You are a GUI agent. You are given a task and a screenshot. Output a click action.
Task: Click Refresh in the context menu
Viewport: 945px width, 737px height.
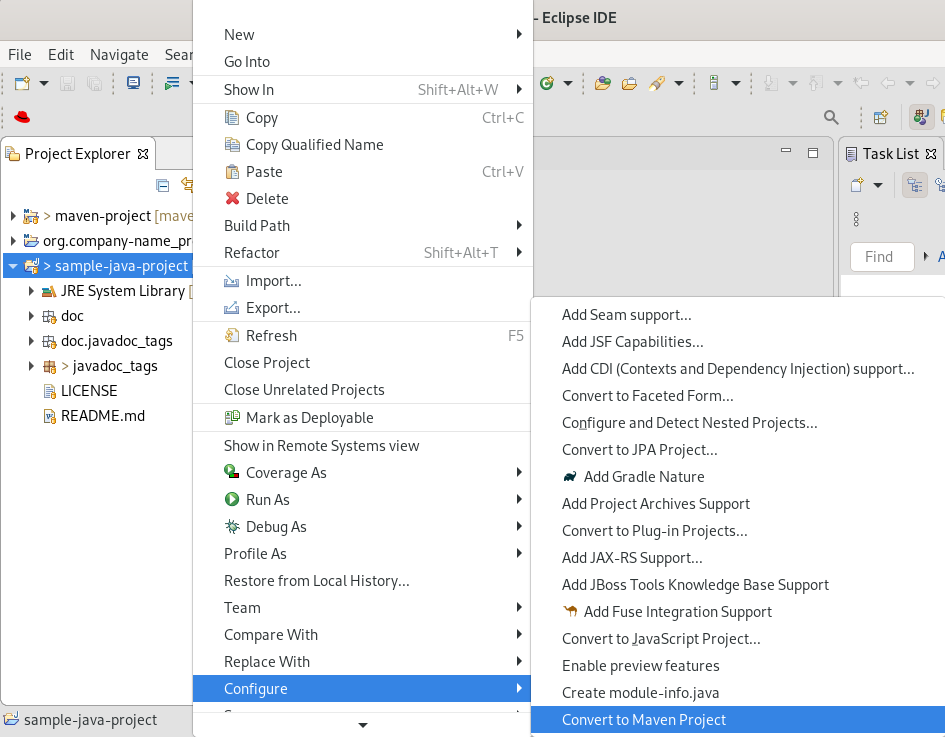click(x=270, y=336)
